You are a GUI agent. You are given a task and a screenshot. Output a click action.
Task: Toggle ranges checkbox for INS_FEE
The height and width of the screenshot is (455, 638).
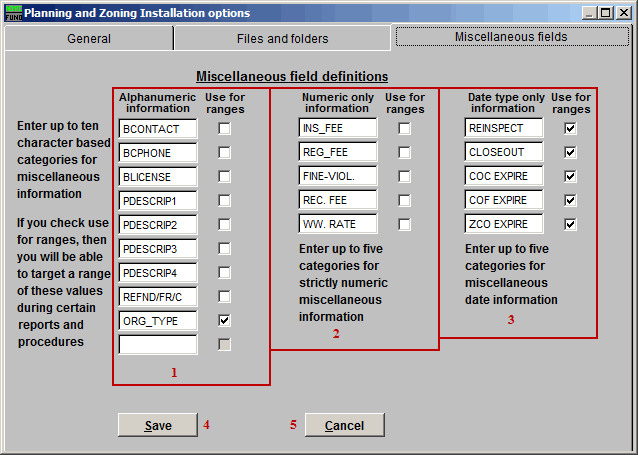(x=404, y=129)
